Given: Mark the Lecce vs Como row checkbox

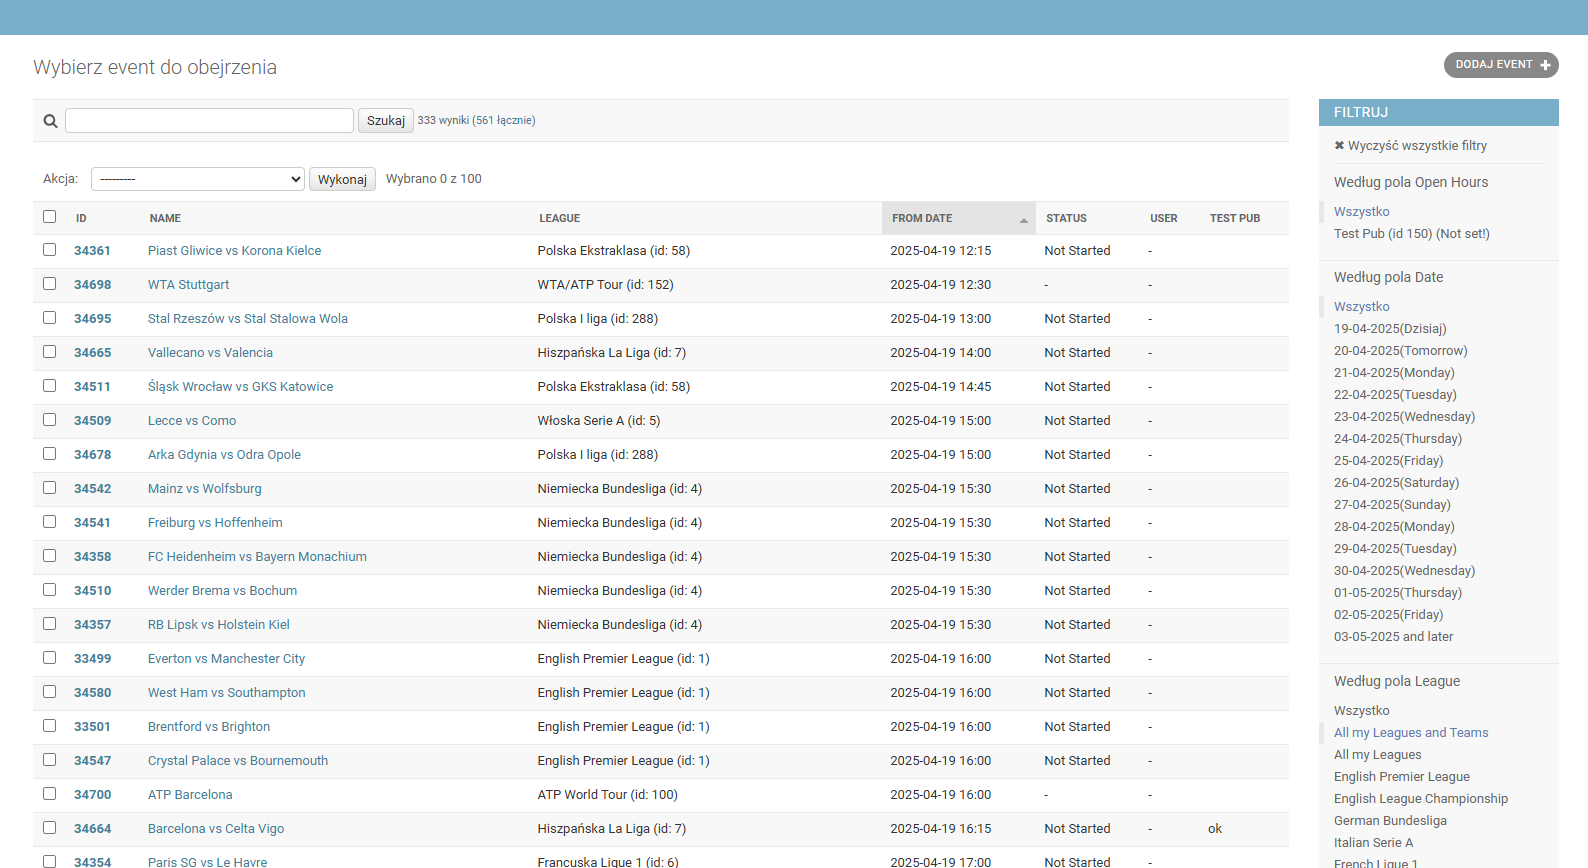Looking at the screenshot, I should [49, 419].
